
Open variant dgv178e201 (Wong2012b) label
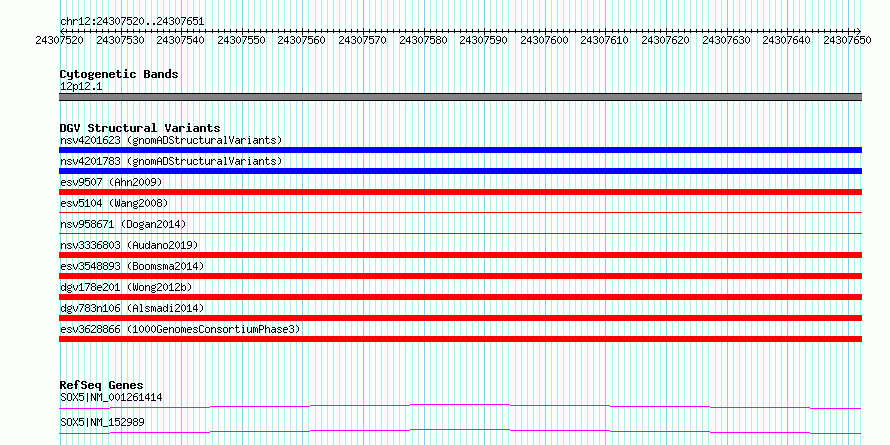(x=126, y=287)
